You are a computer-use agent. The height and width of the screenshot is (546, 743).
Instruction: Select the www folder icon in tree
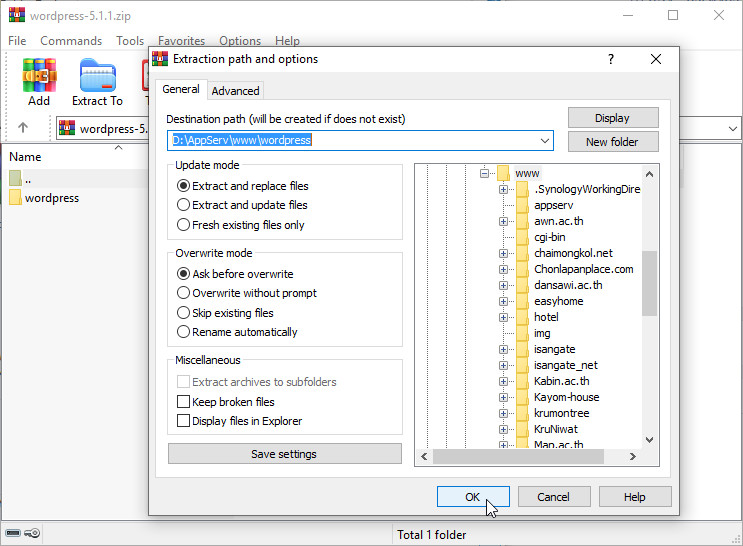point(505,173)
